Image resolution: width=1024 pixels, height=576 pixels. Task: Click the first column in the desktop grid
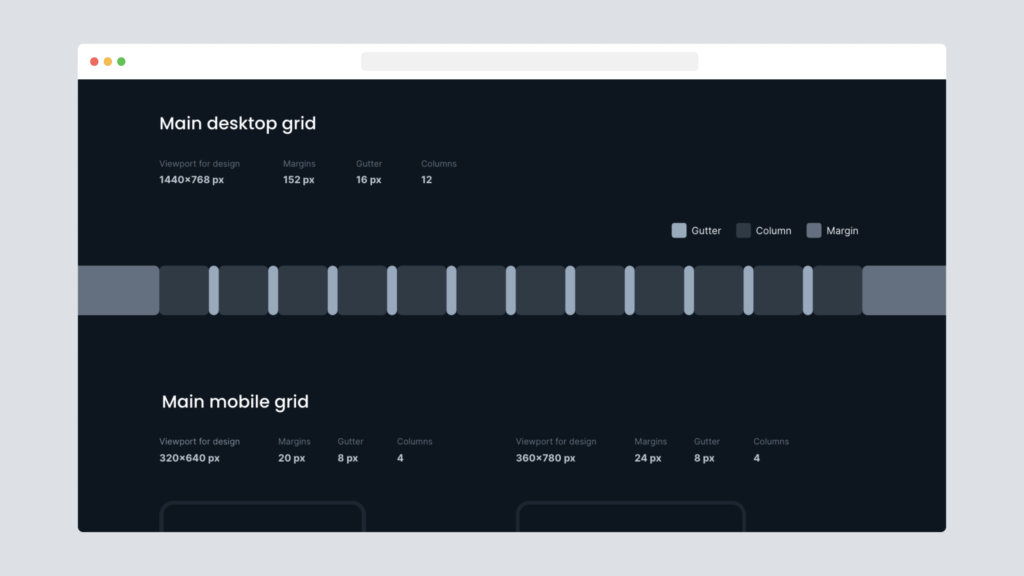point(184,290)
